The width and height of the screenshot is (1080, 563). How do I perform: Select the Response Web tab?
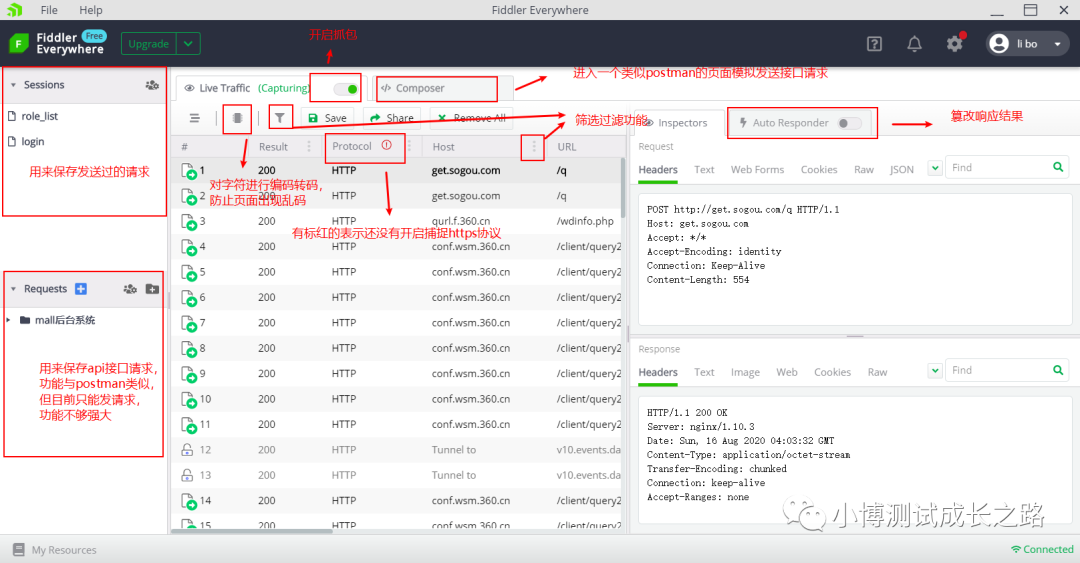(787, 372)
